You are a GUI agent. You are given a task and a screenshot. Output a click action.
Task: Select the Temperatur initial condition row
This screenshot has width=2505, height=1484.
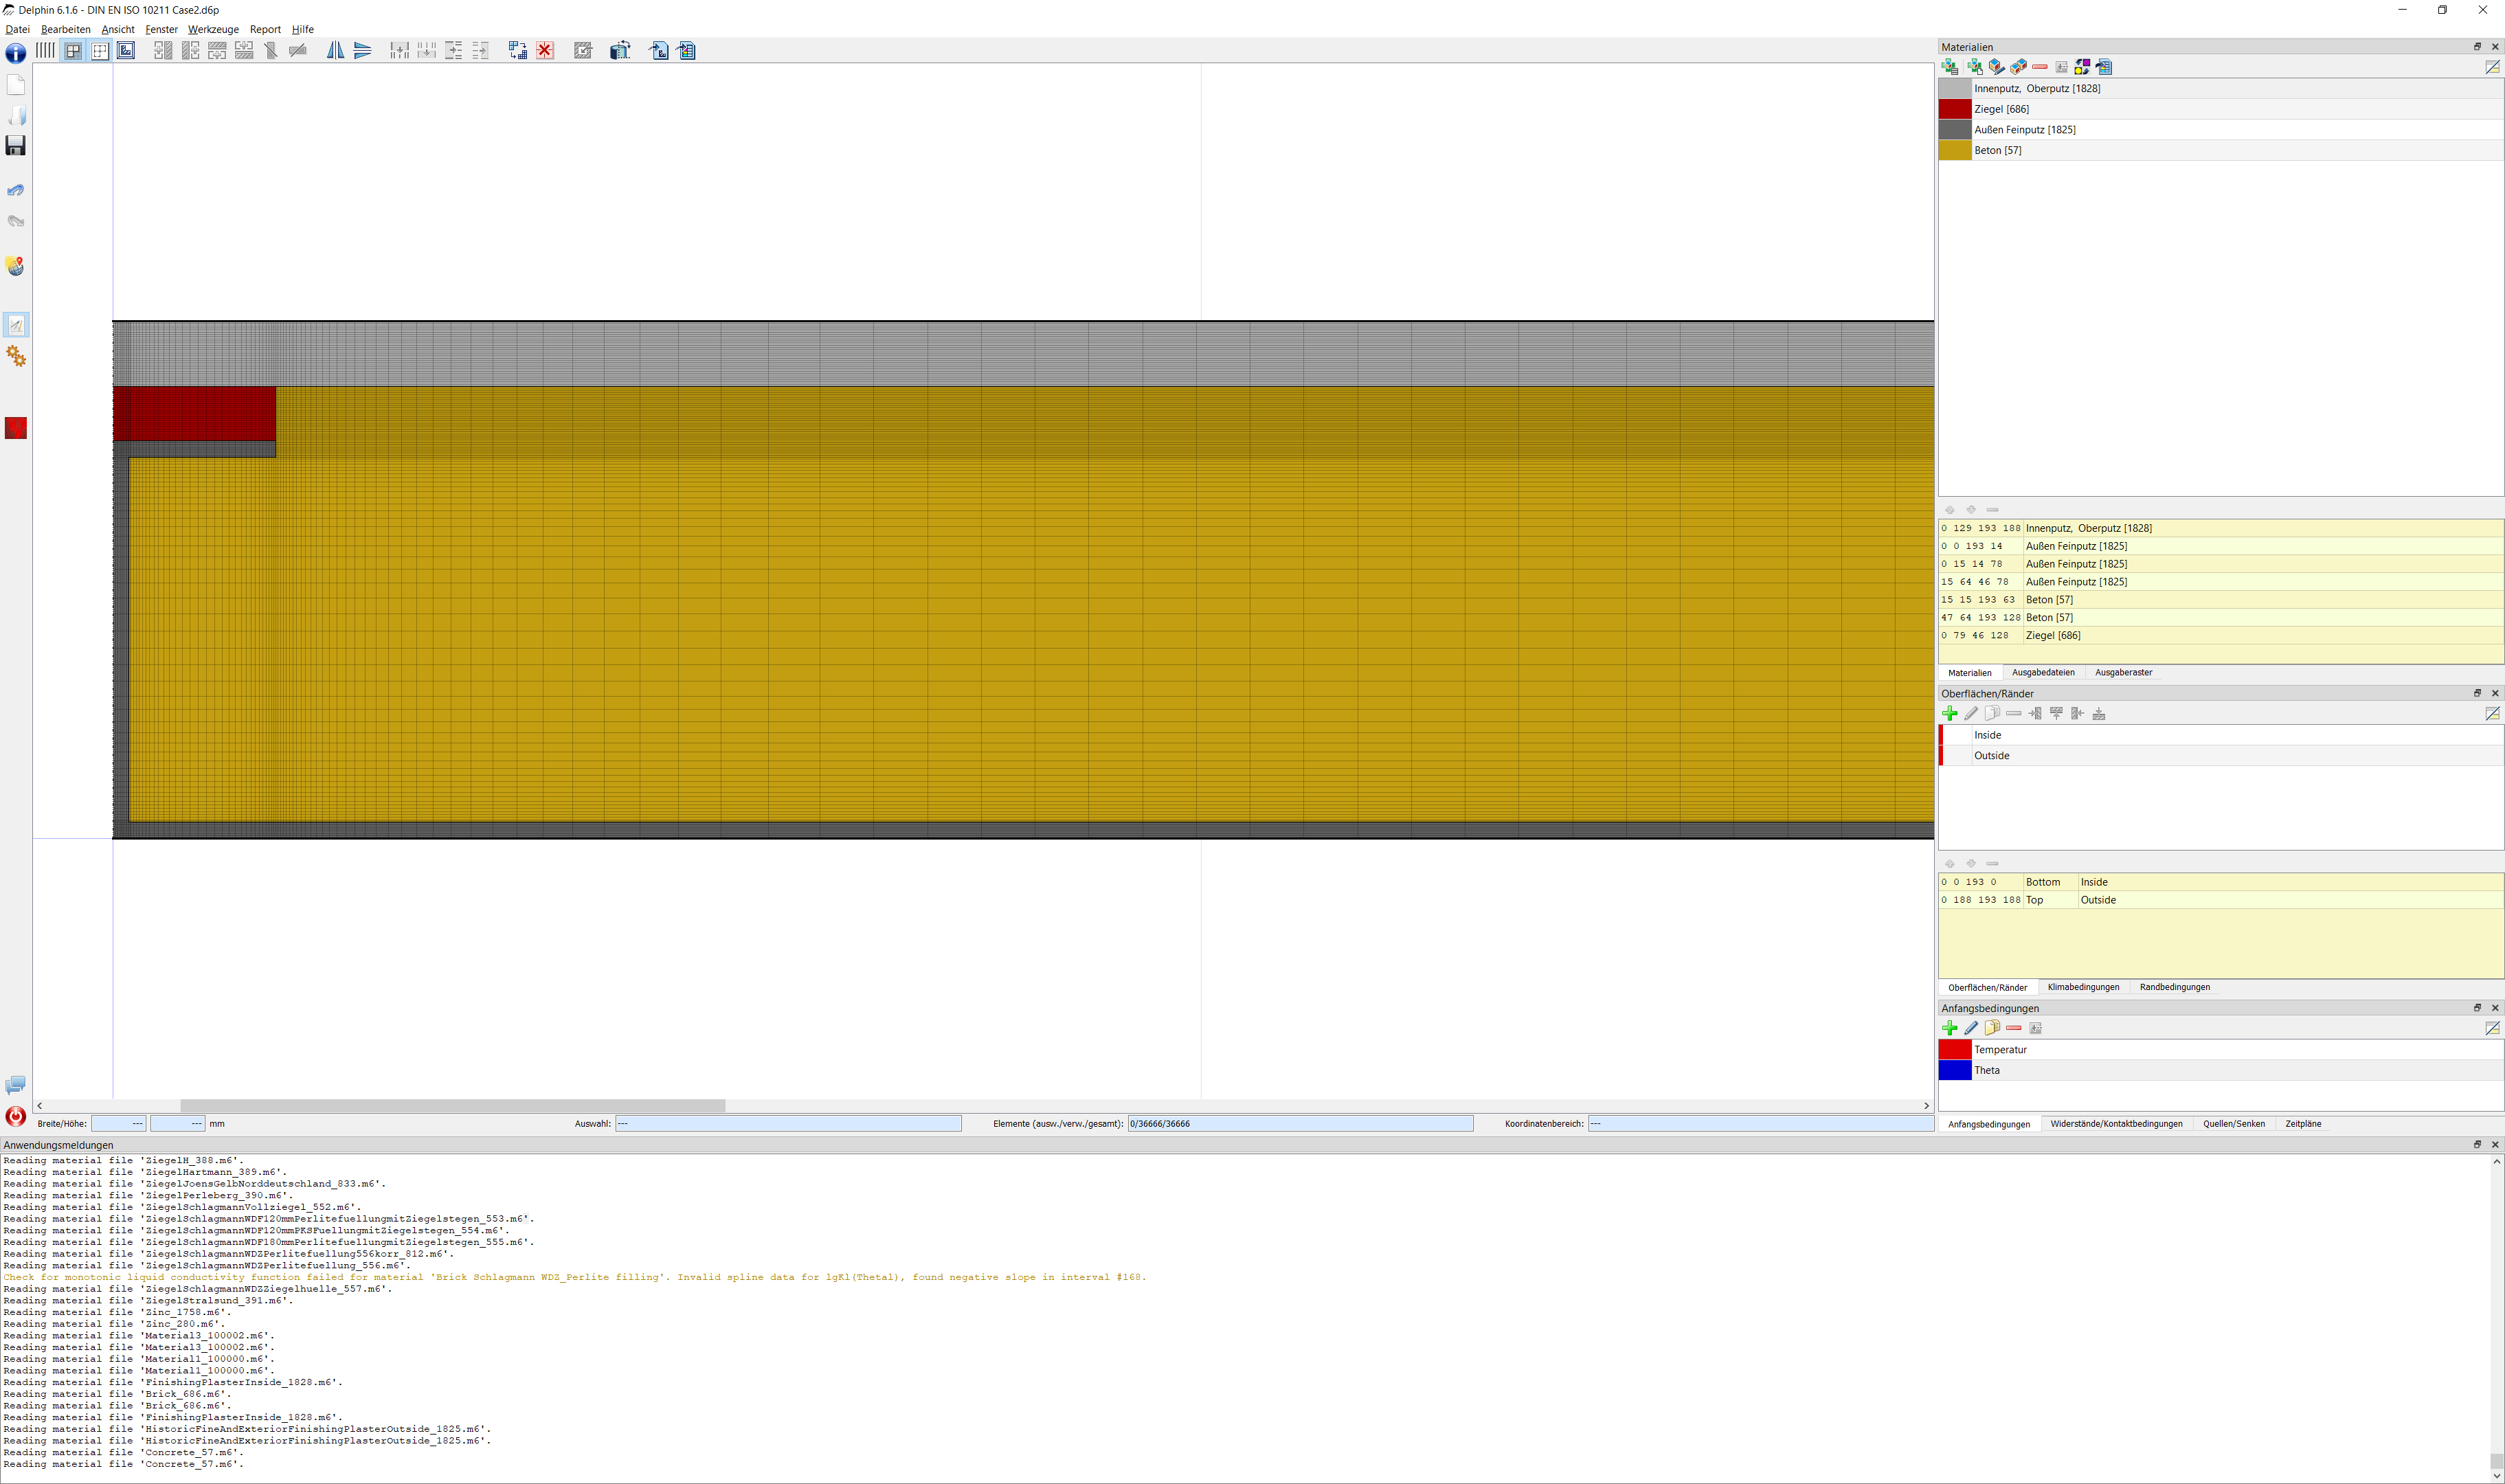(x=2221, y=1050)
